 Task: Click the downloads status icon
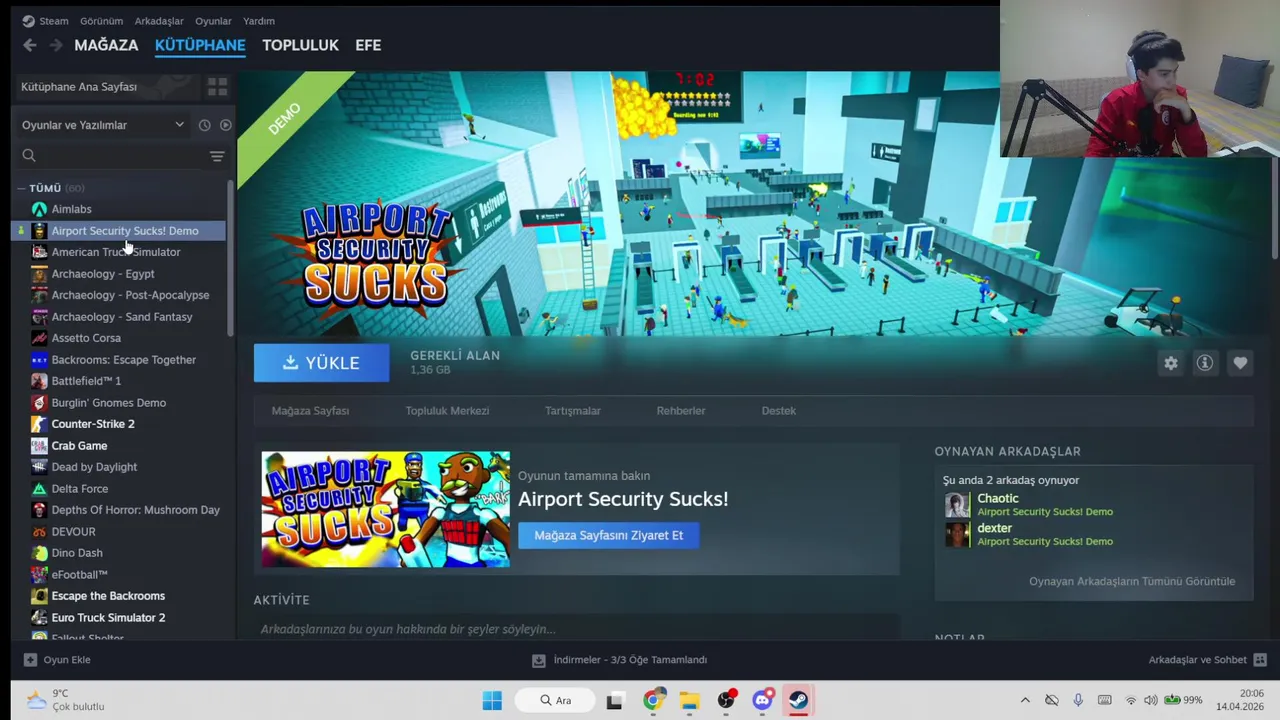(539, 660)
